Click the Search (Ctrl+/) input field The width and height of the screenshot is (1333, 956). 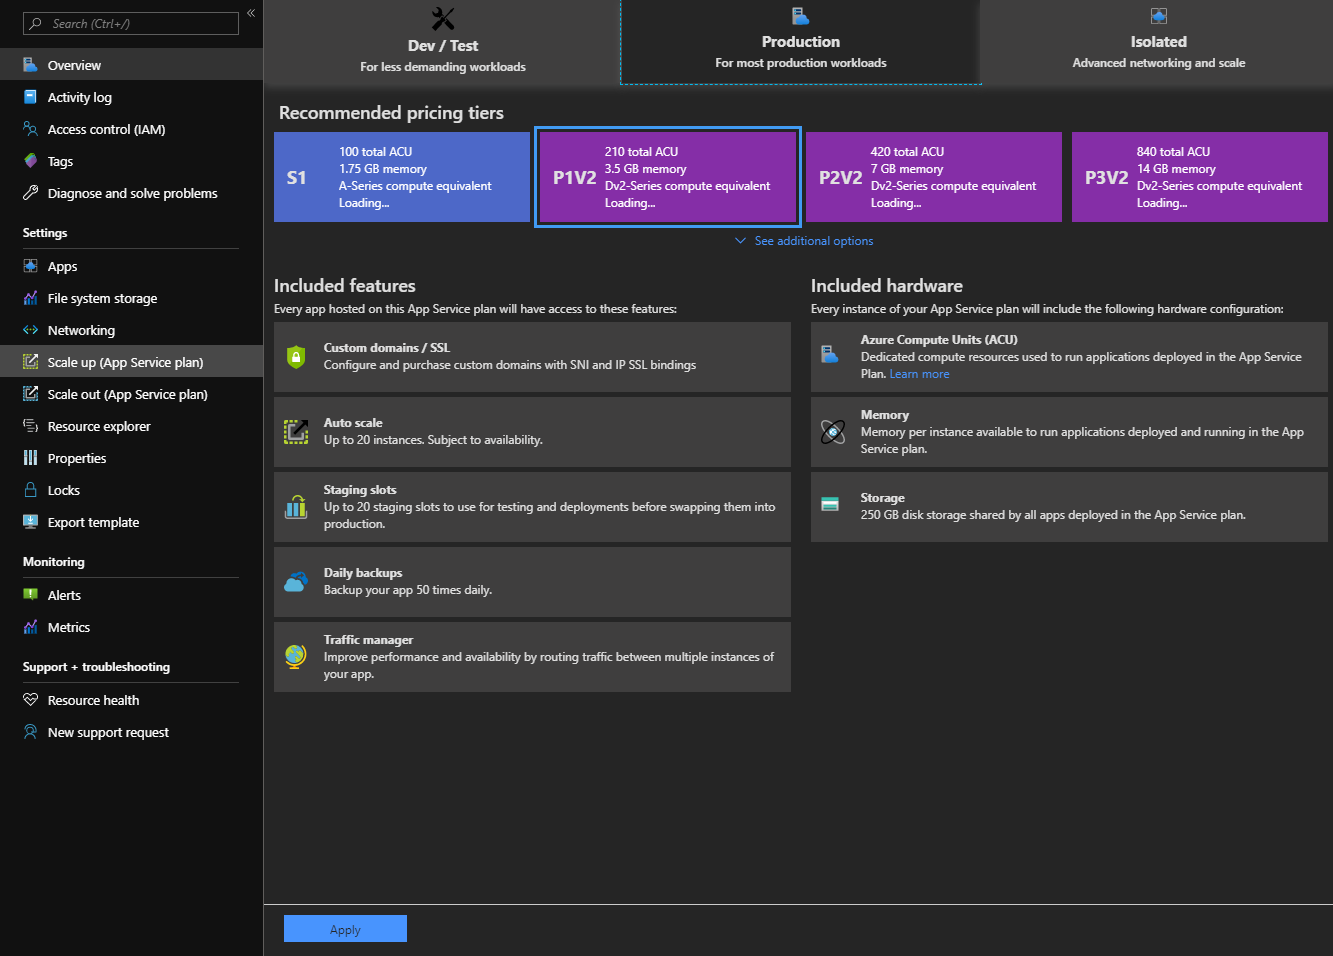click(131, 23)
